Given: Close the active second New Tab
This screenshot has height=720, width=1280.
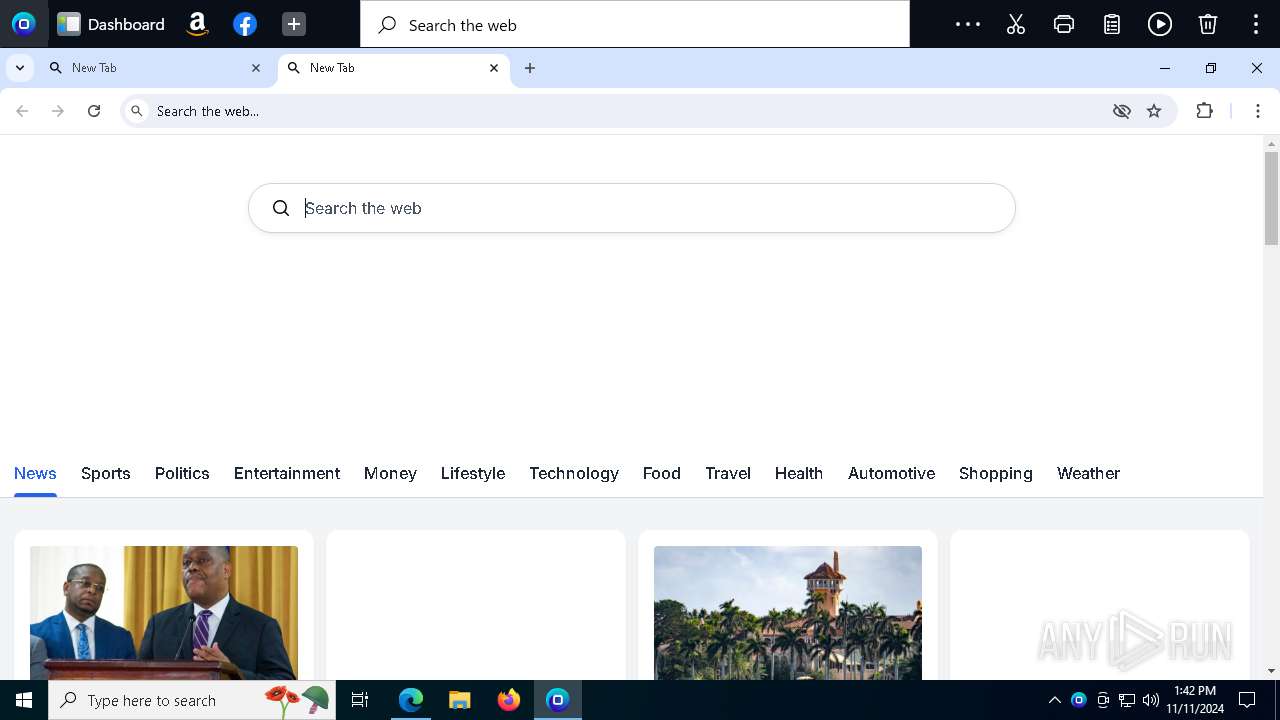Looking at the screenshot, I should coord(494,68).
